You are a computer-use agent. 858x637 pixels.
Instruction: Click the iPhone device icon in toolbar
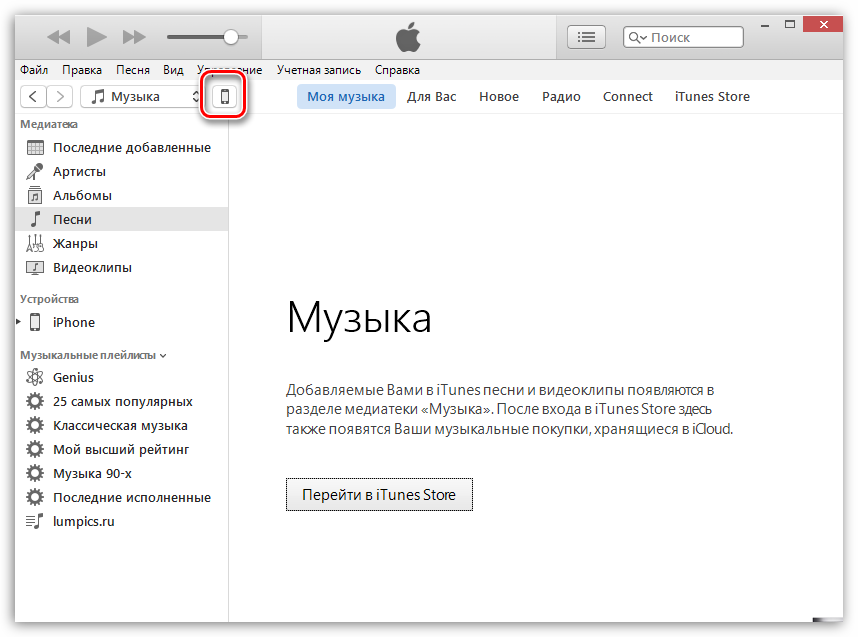coord(225,96)
